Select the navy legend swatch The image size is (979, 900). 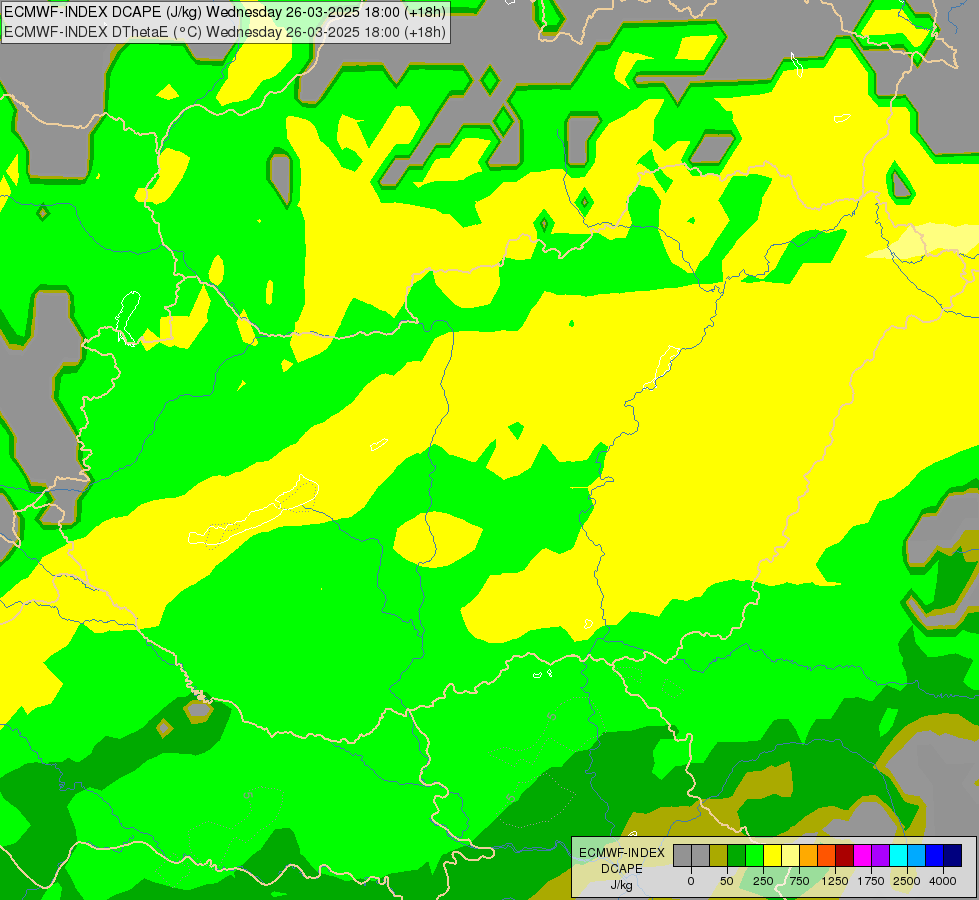click(953, 855)
